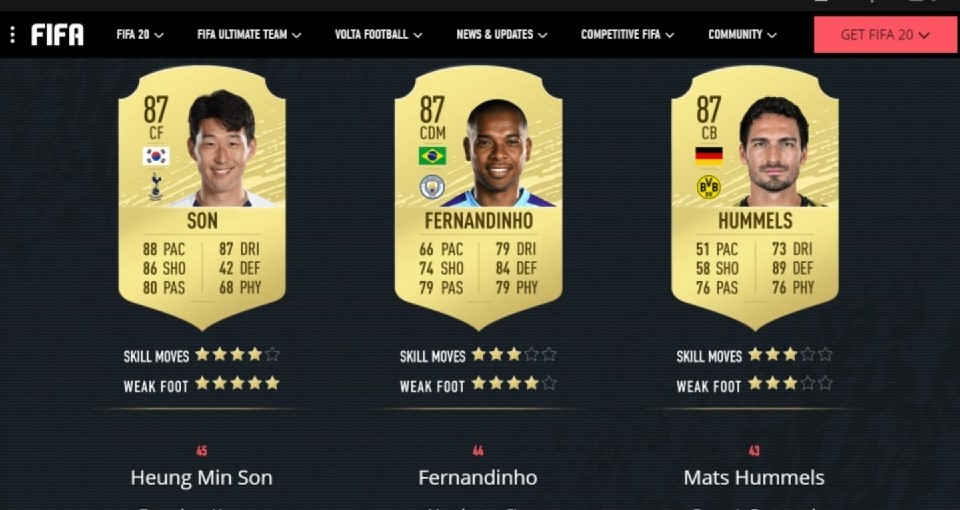This screenshot has height=510, width=960.
Task: Click the Manchester City badge on Fernandinho's card
Action: (432, 187)
